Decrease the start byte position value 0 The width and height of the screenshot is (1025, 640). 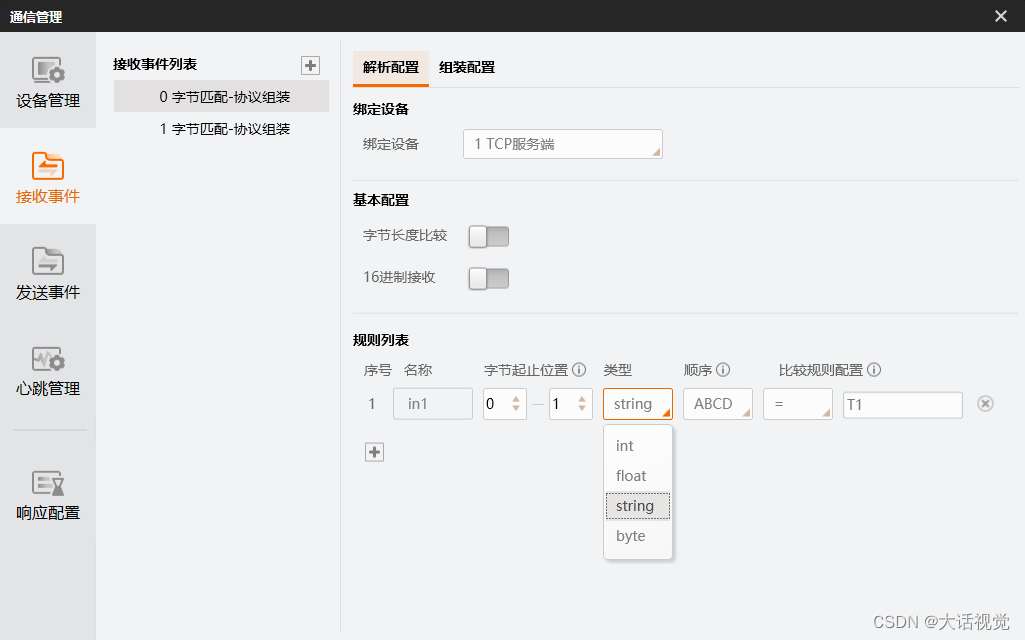tap(516, 409)
